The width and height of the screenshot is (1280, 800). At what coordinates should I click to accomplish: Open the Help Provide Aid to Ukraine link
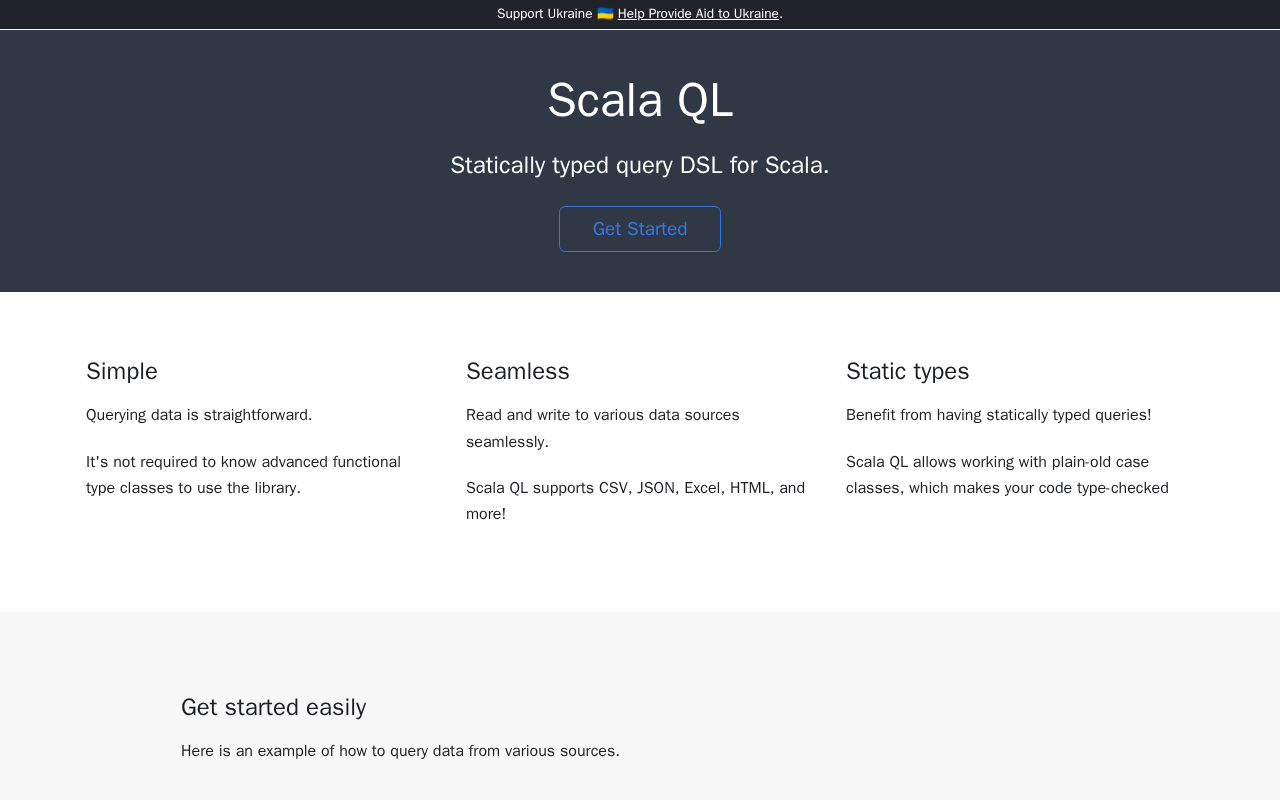(698, 14)
